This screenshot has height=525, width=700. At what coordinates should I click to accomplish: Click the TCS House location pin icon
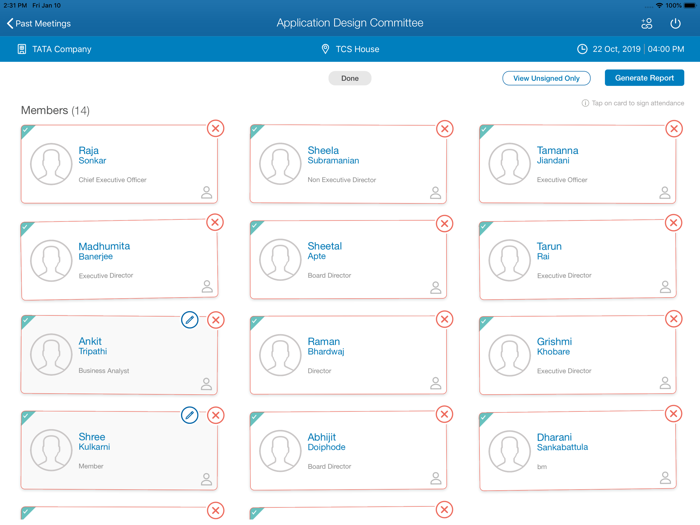click(x=325, y=49)
